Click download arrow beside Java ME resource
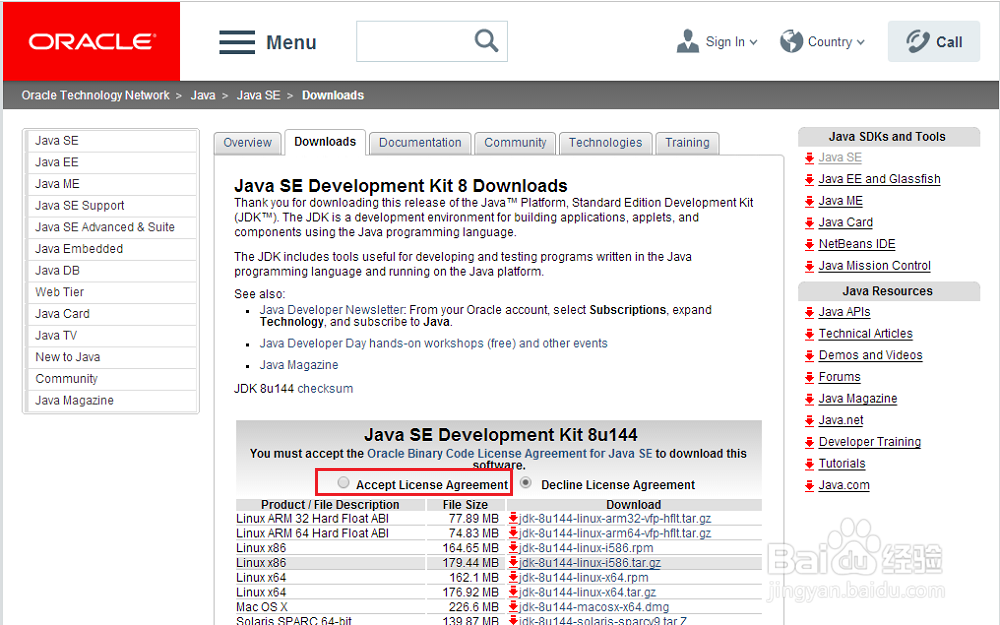The height and width of the screenshot is (625, 1000). tap(809, 202)
